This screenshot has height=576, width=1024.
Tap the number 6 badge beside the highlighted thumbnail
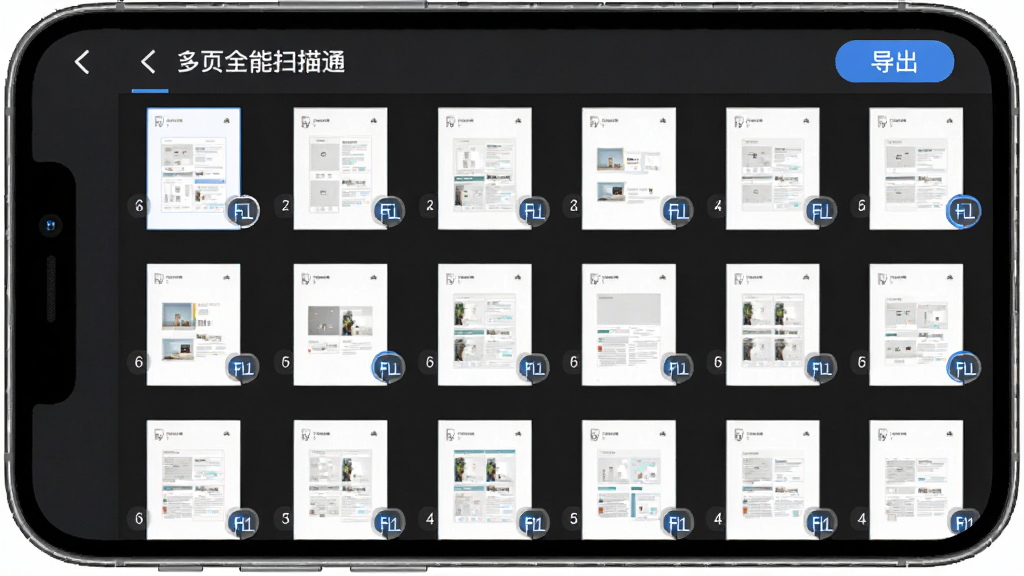tap(138, 206)
